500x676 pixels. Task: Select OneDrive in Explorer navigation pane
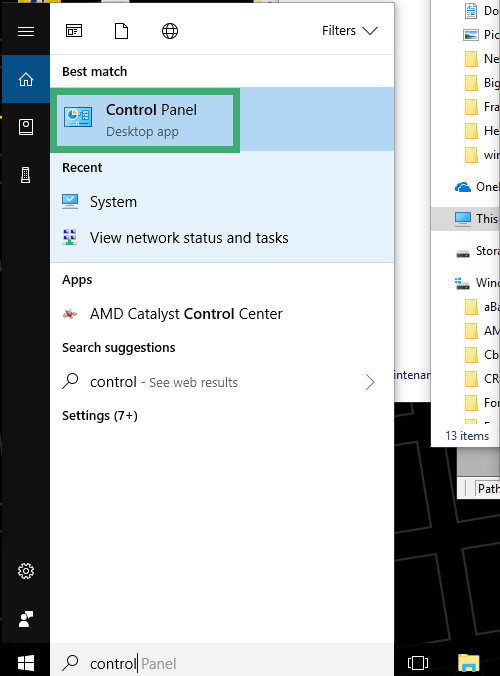477,187
